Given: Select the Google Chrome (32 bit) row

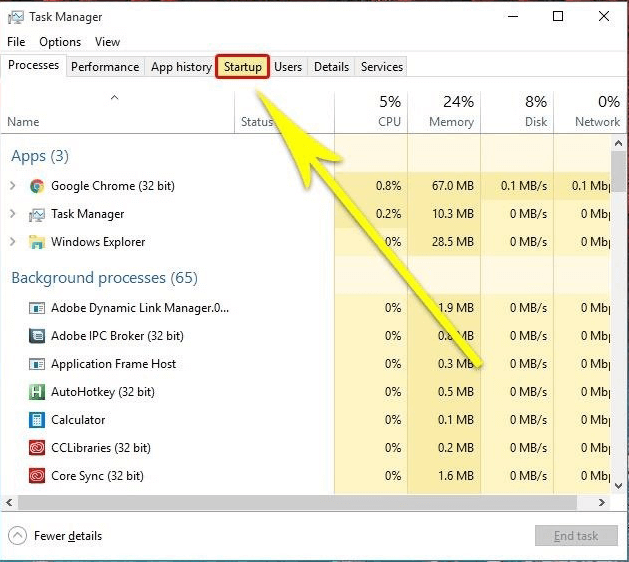Looking at the screenshot, I should click(308, 186).
